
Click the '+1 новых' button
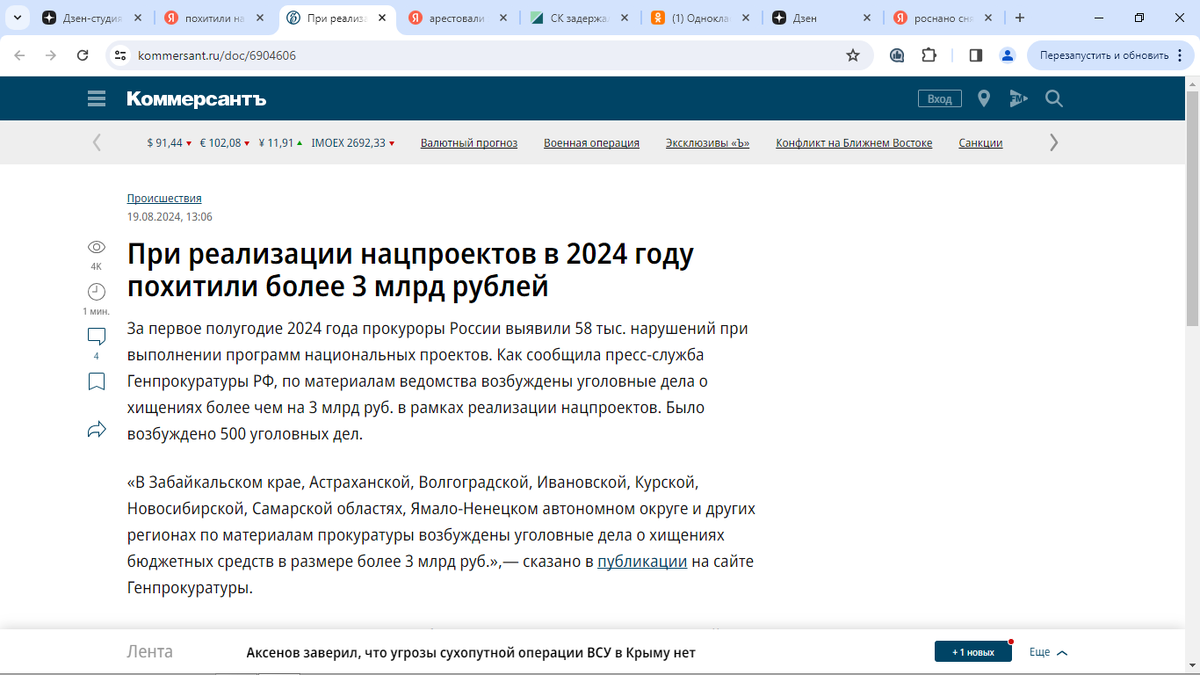click(973, 652)
